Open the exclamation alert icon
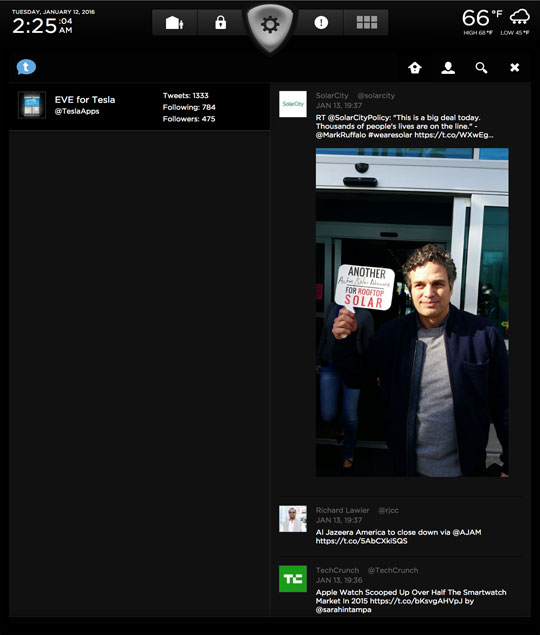The width and height of the screenshot is (540, 635). (x=321, y=22)
